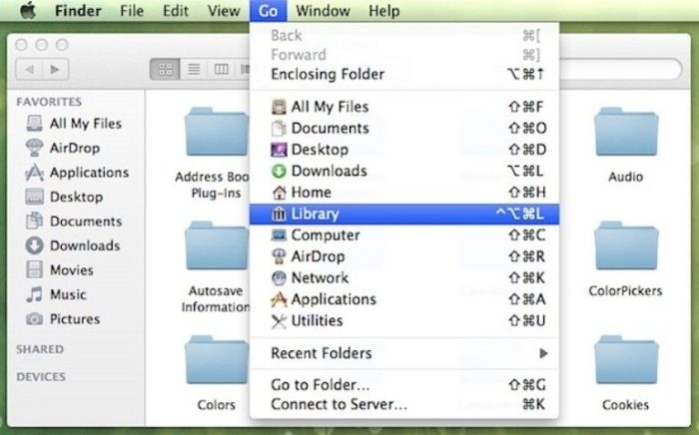Click the Finder forward arrow button

click(55, 70)
